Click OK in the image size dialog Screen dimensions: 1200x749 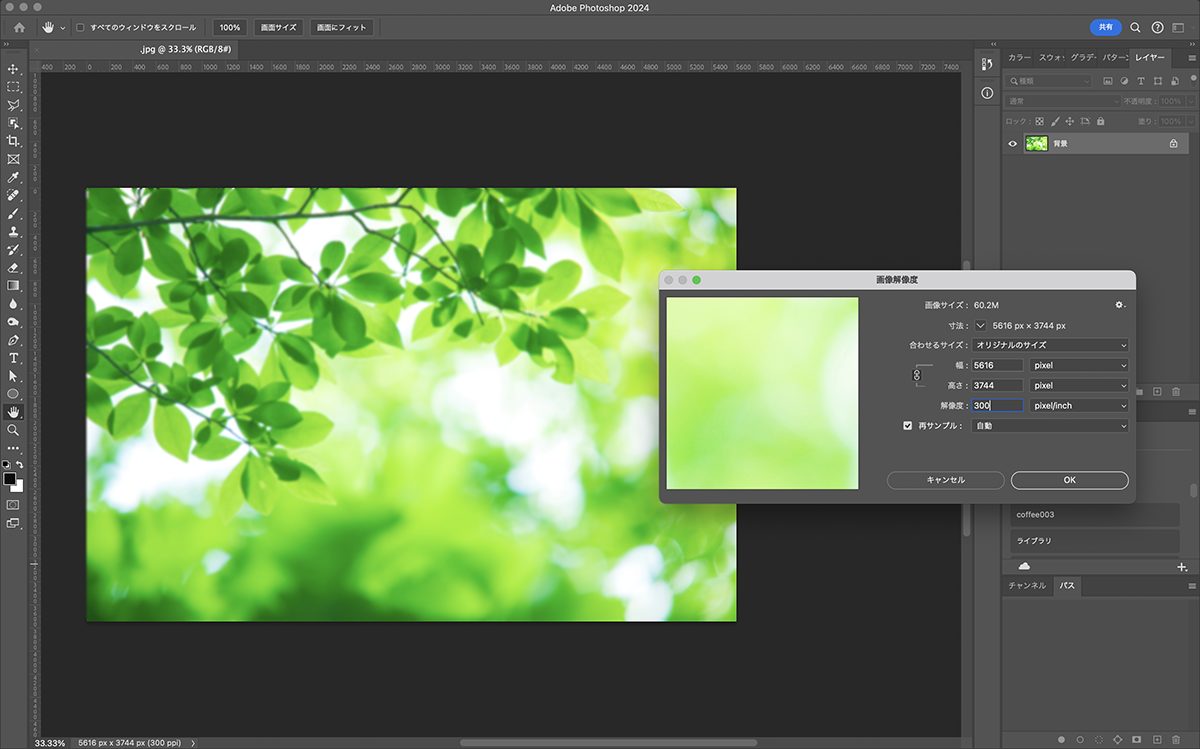click(1069, 480)
